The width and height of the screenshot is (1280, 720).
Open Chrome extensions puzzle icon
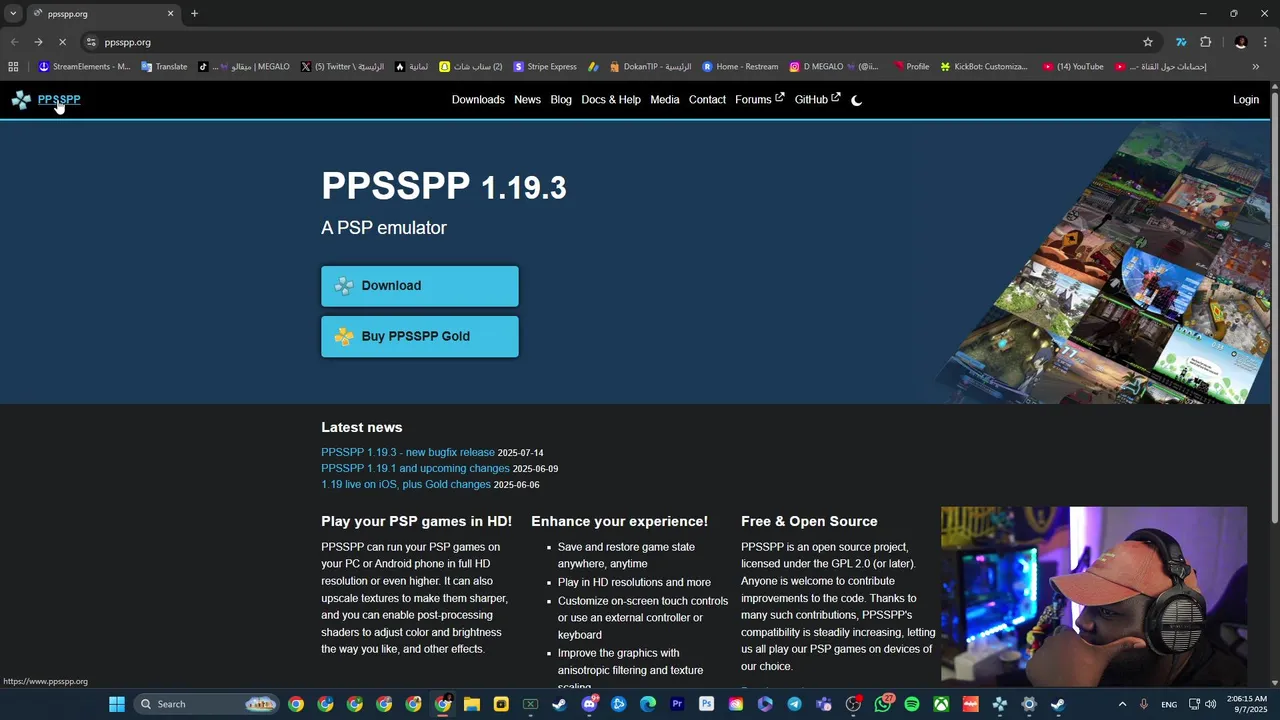tap(1205, 42)
